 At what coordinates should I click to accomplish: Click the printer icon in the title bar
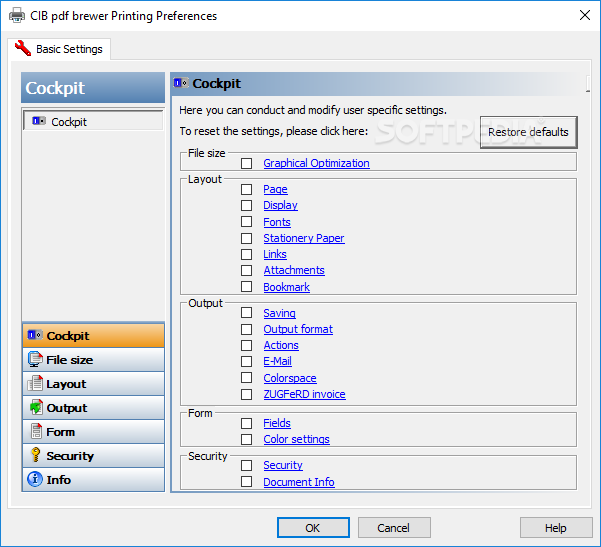[17, 15]
